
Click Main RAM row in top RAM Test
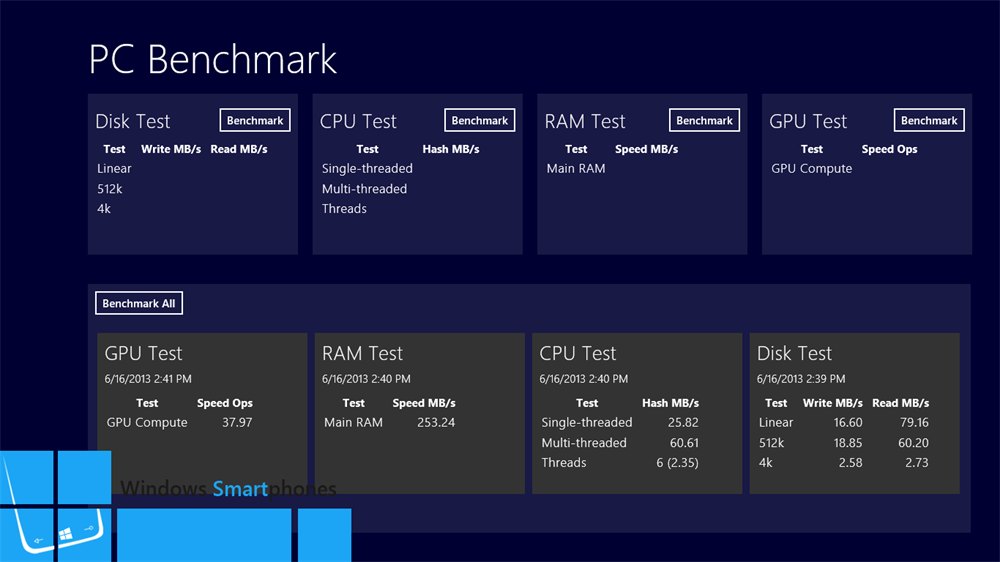(642, 168)
